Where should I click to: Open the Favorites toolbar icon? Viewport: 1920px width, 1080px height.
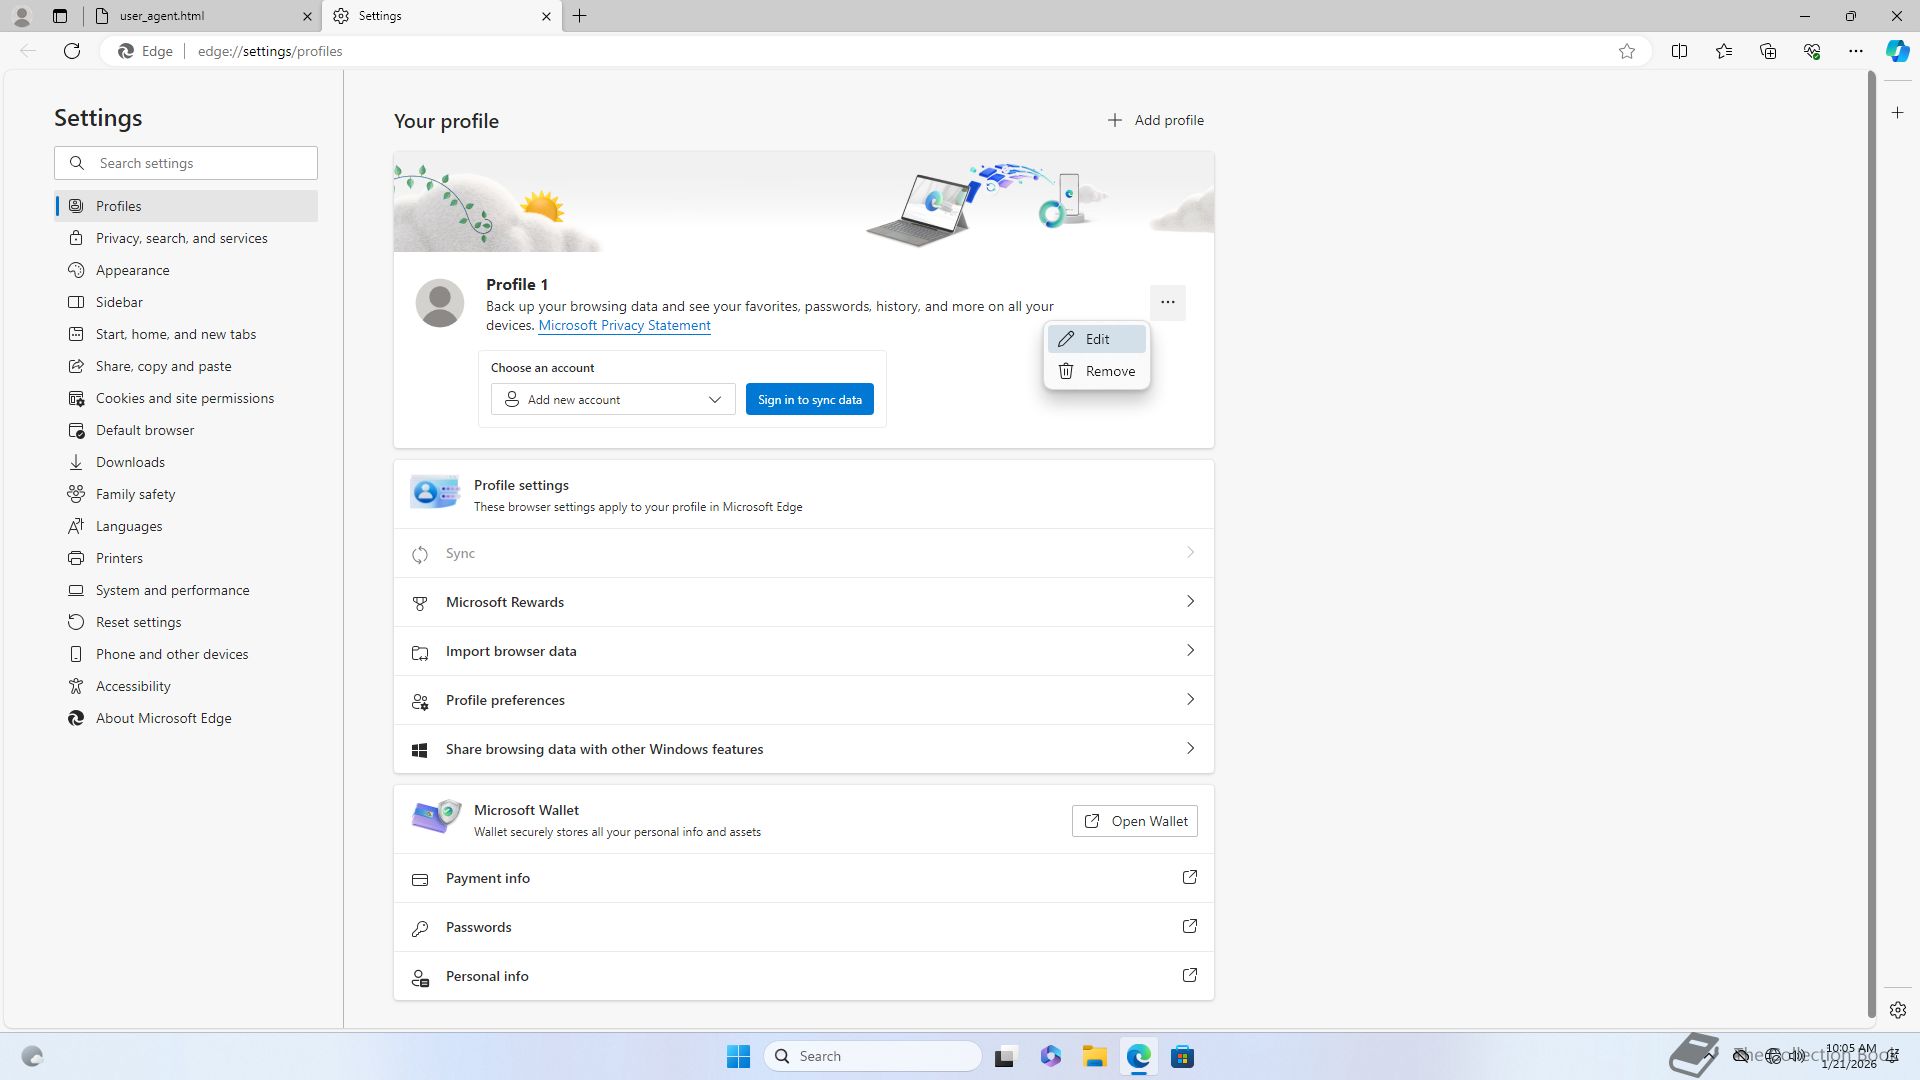click(1723, 51)
